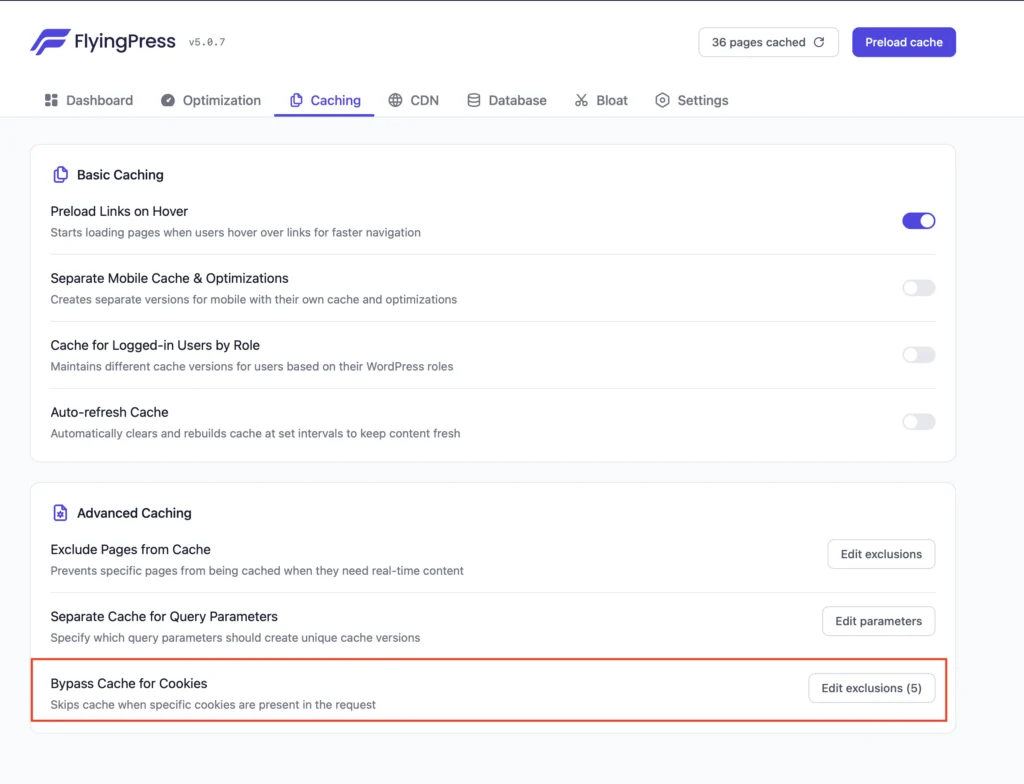Click description 'Creates separate versions for mobile'
Screen dimensions: 1024x784
(253, 299)
